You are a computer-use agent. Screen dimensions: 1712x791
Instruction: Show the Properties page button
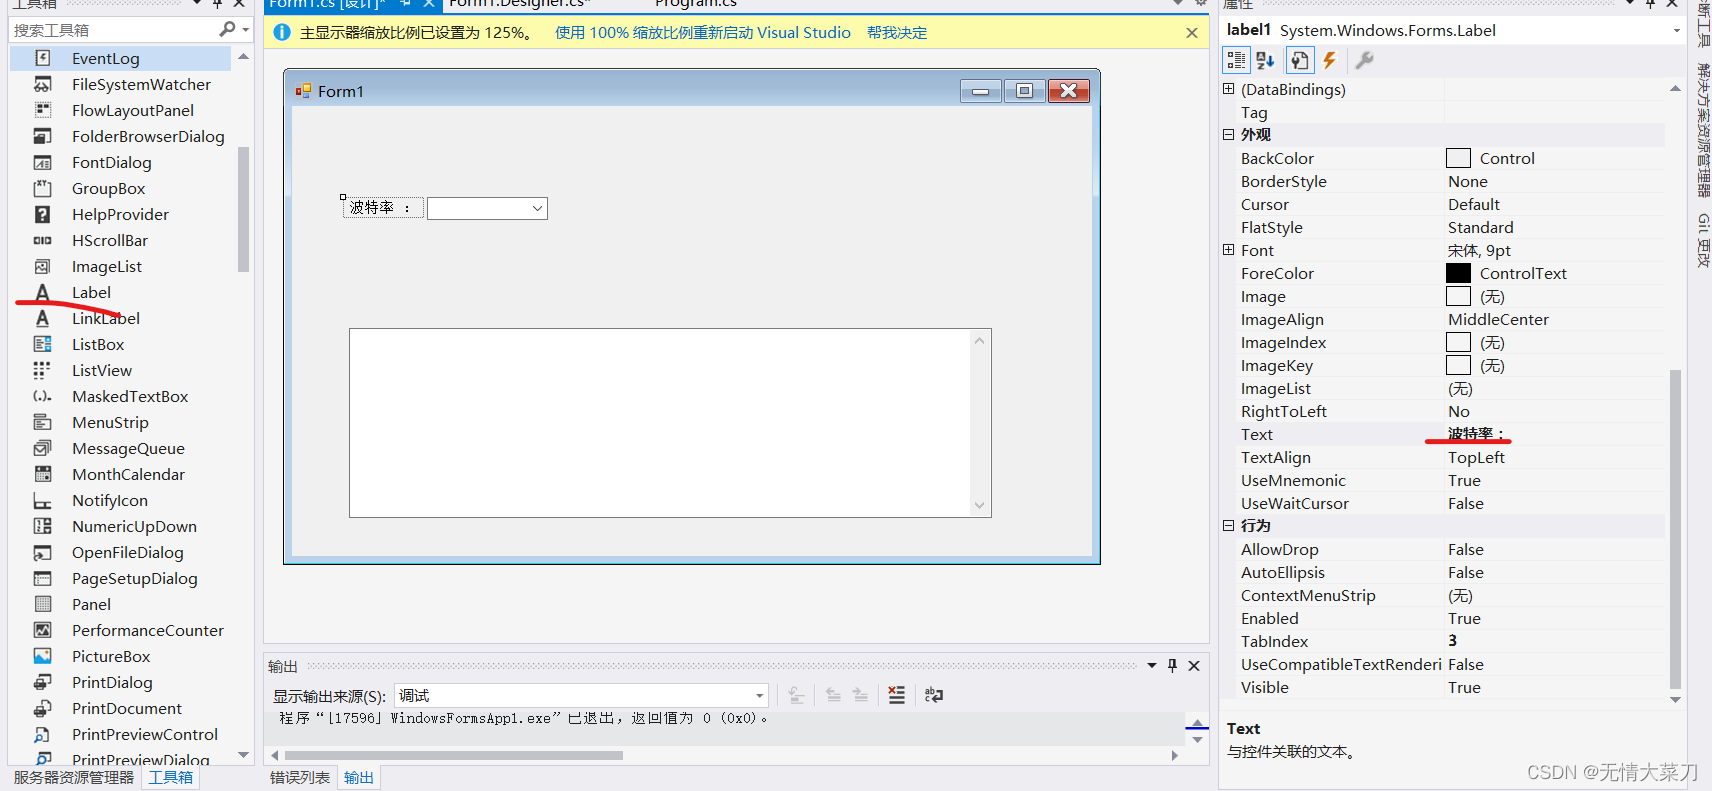point(1299,60)
